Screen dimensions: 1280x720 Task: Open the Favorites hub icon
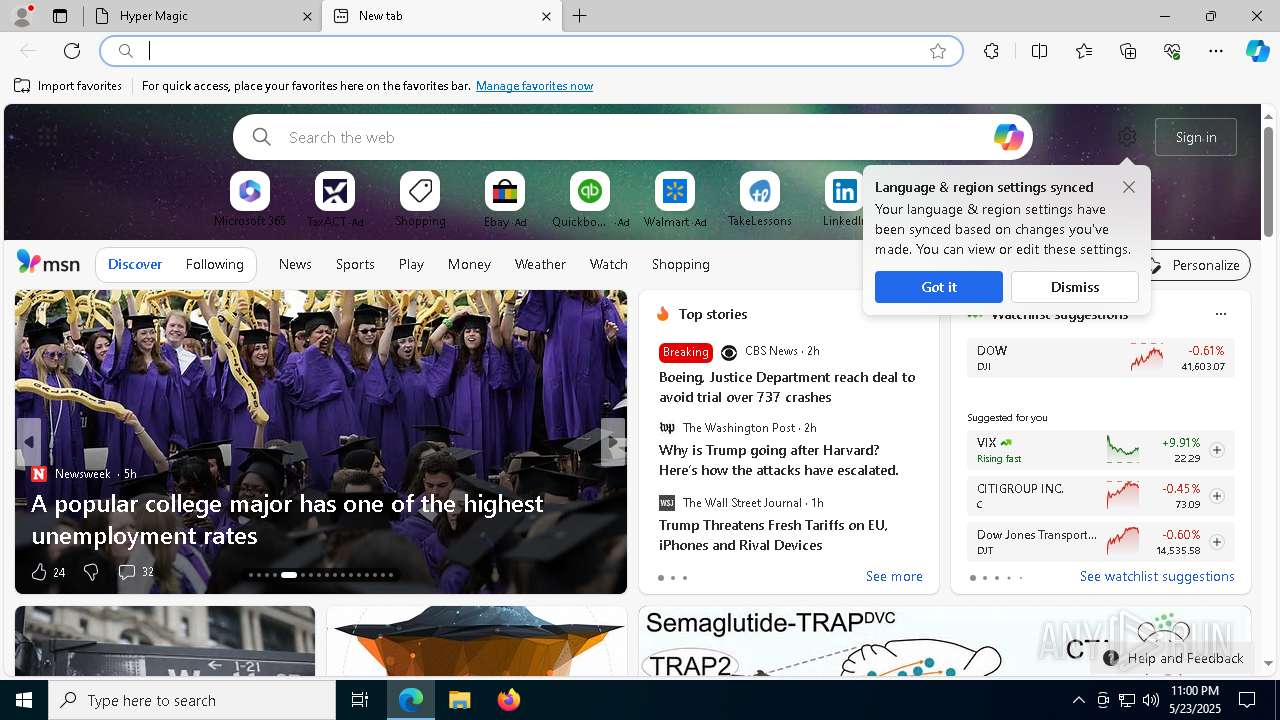[x=1084, y=51]
